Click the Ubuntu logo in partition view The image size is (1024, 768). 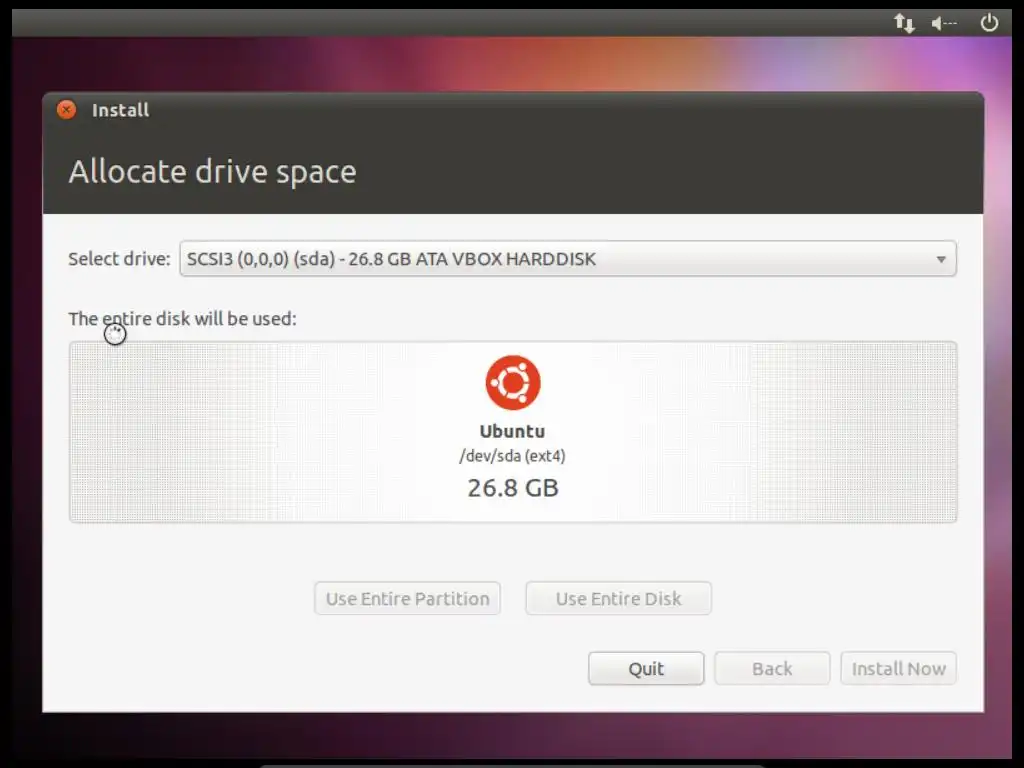(513, 383)
